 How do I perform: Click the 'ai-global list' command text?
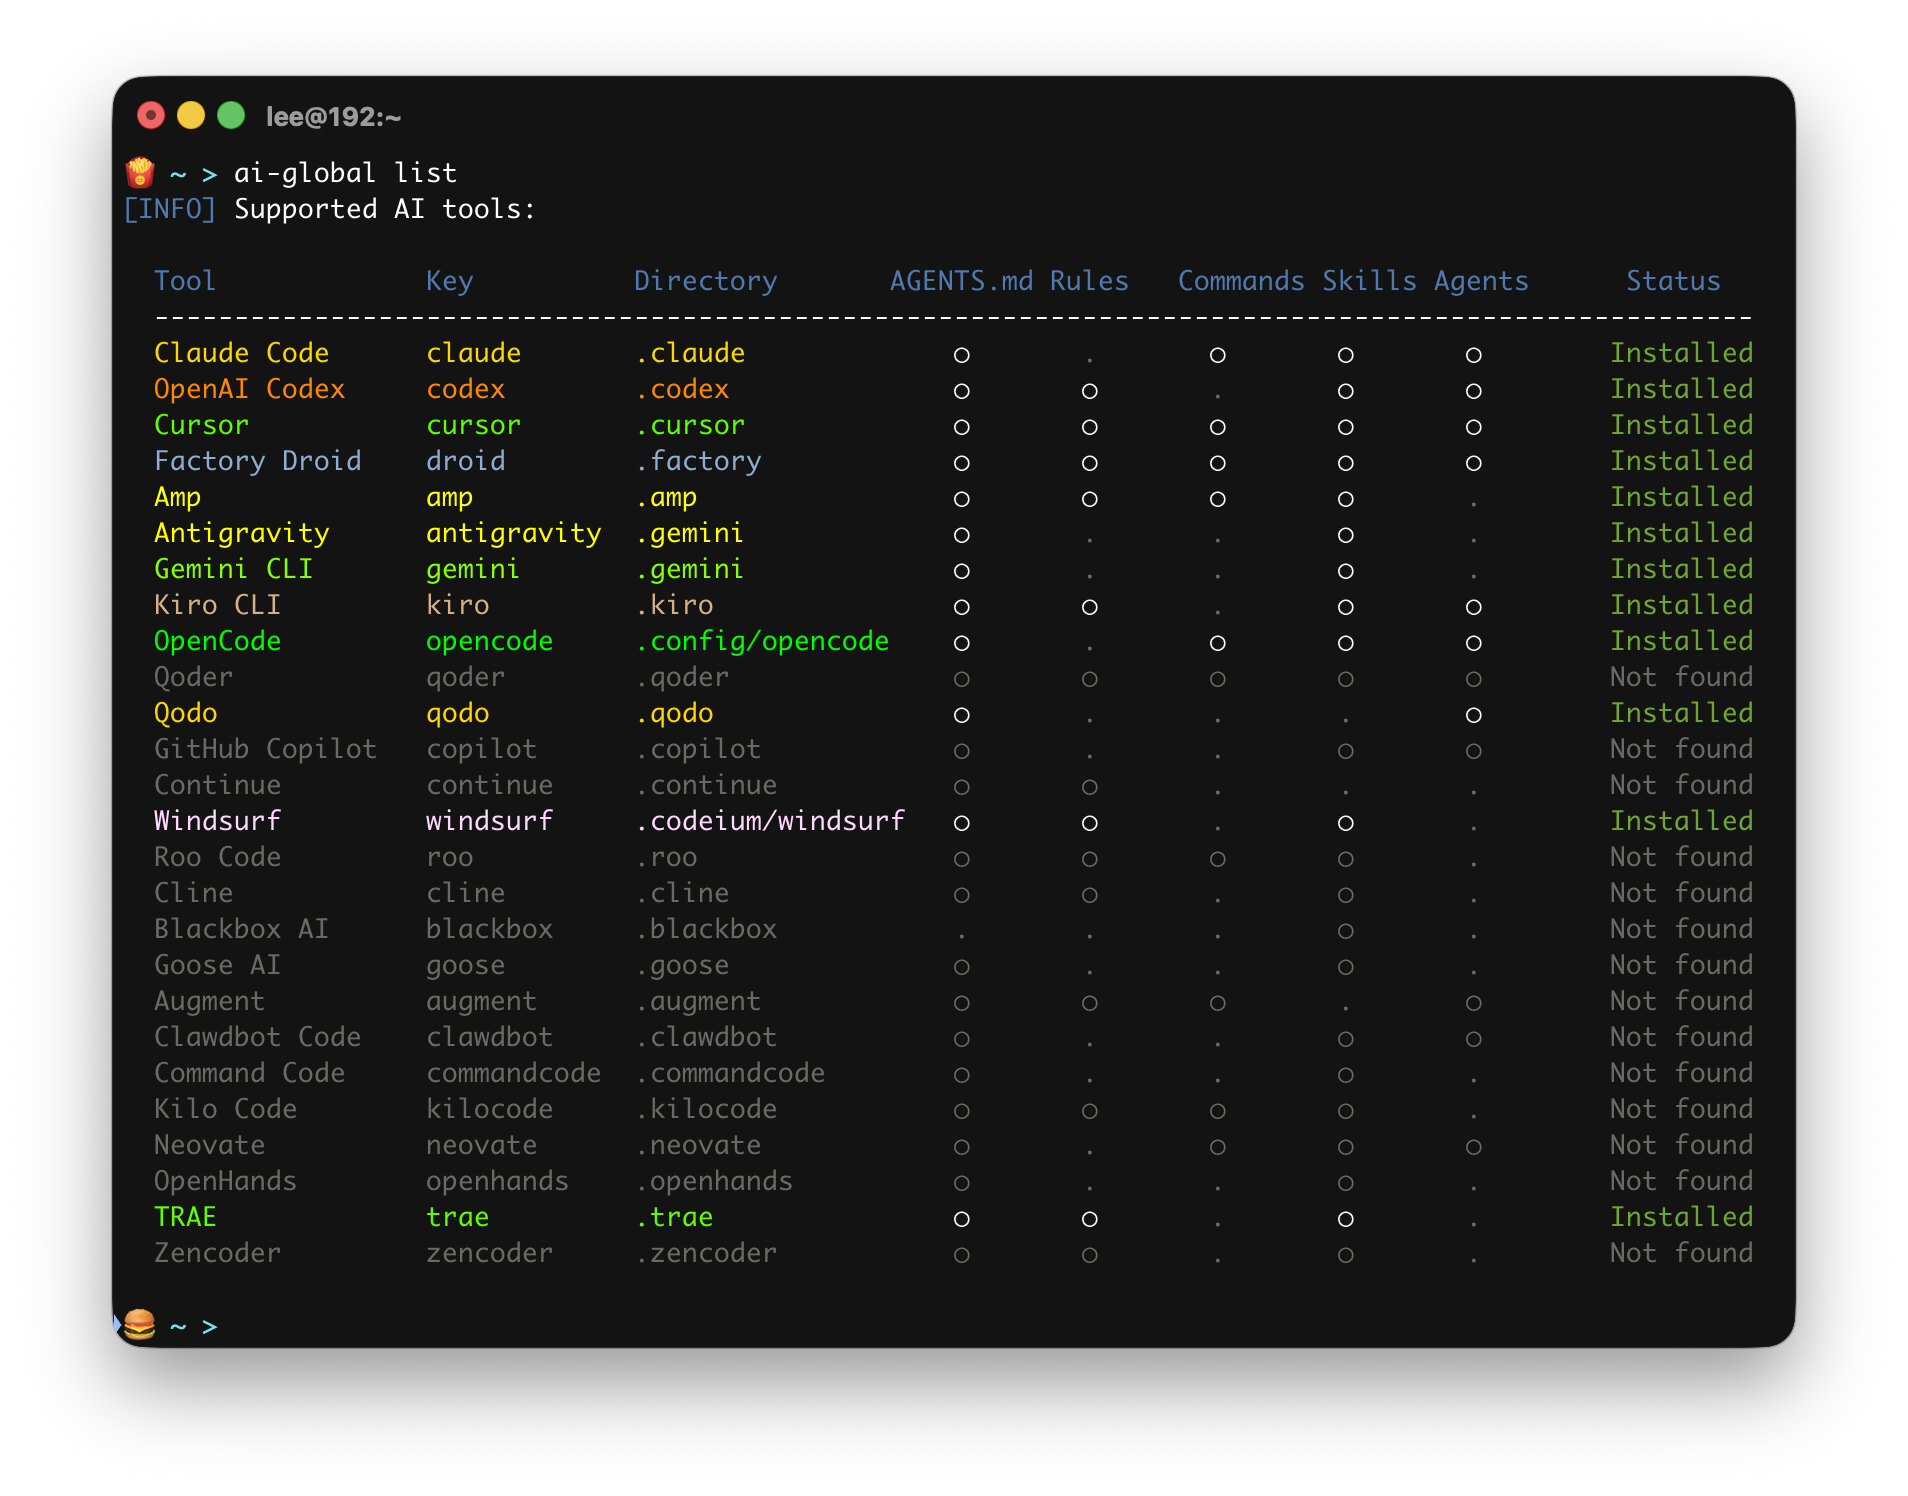click(345, 173)
